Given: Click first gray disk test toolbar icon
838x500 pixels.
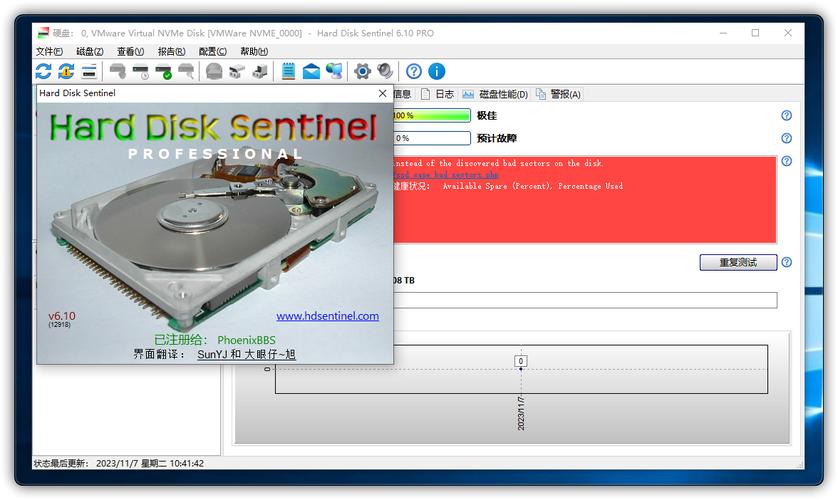Looking at the screenshot, I should (118, 71).
